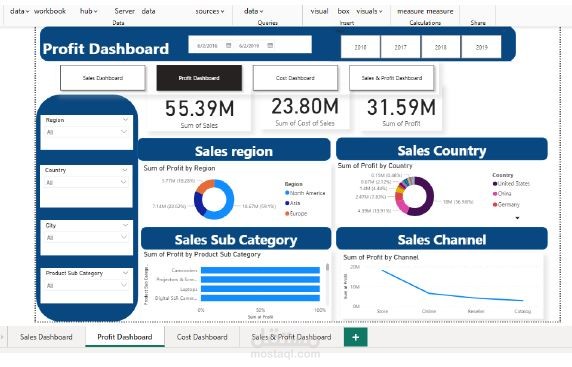Viewport: 572px width, 367px height.
Task: Click the 23.80M Sum of Cost card
Action: pyautogui.click(x=305, y=112)
